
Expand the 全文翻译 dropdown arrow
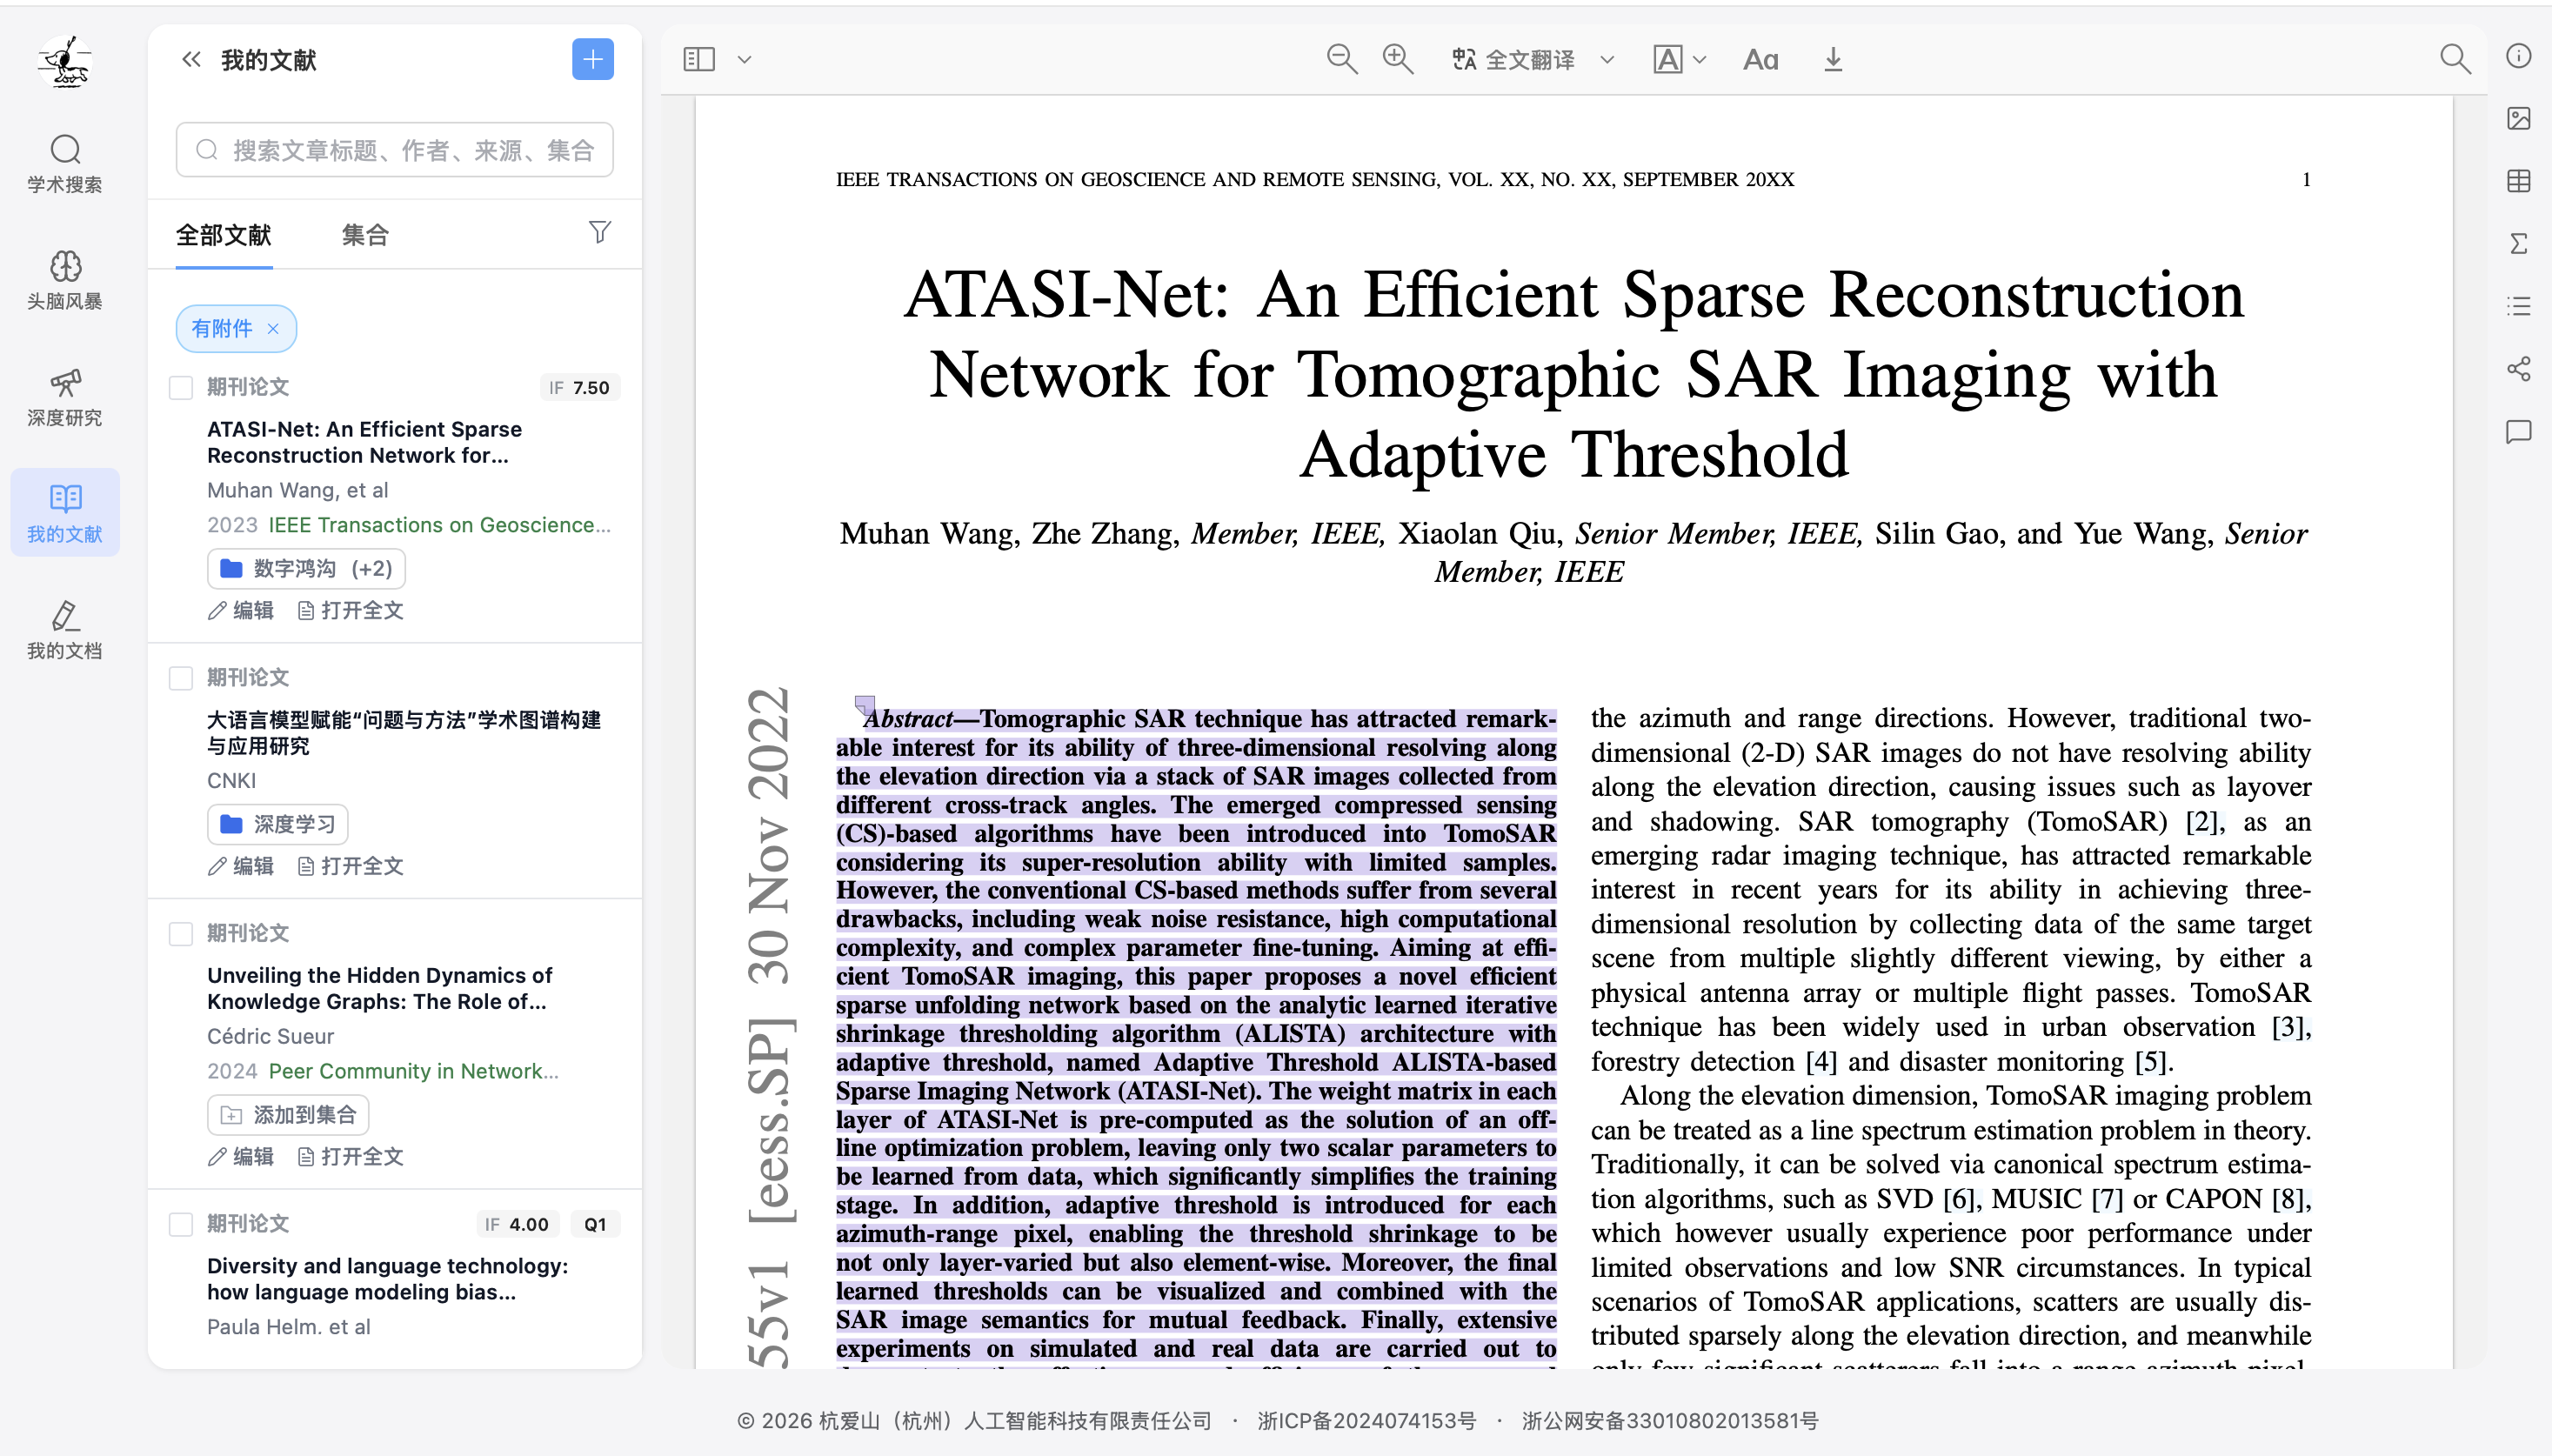1607,60
